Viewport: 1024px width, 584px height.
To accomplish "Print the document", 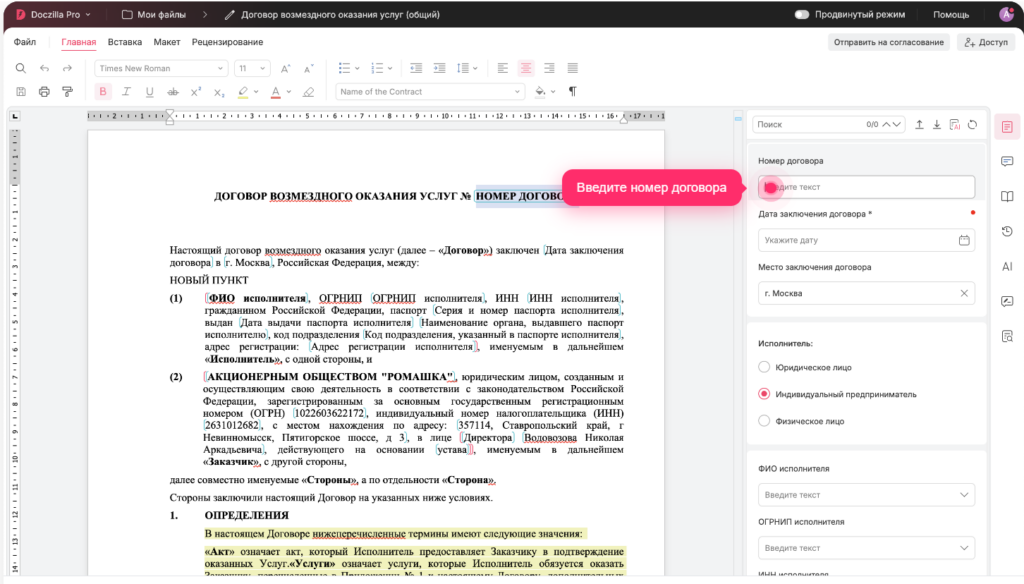I will 44,91.
